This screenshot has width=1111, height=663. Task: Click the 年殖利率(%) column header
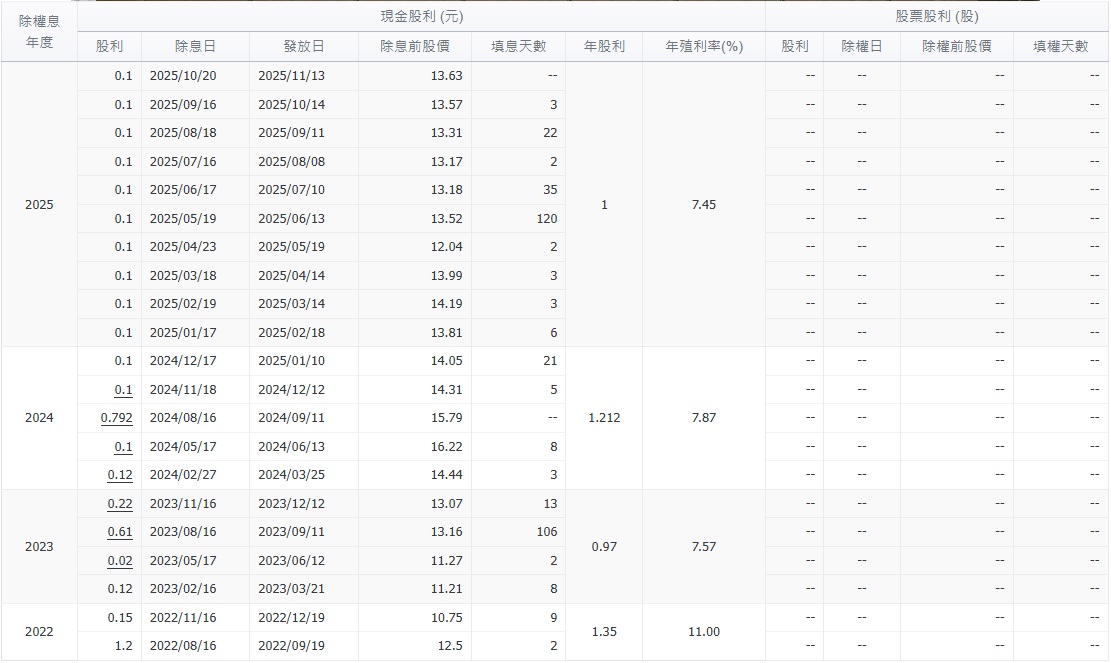[x=704, y=46]
